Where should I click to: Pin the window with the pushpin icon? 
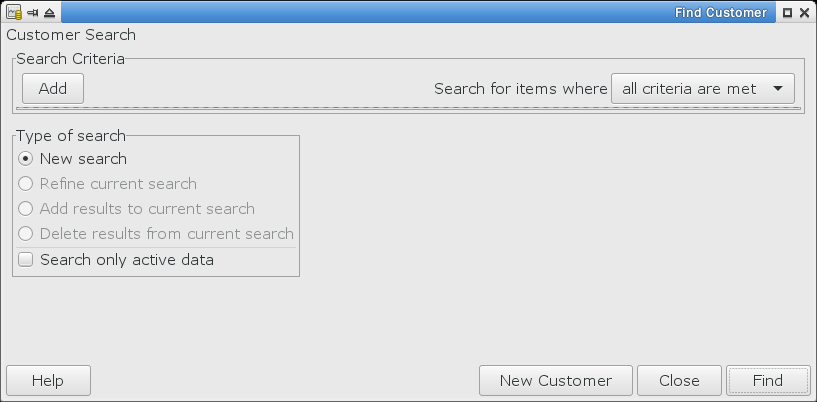[x=32, y=12]
